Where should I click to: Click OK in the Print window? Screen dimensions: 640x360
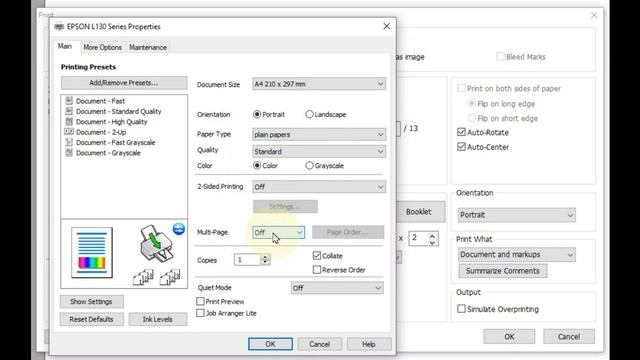pos(509,337)
